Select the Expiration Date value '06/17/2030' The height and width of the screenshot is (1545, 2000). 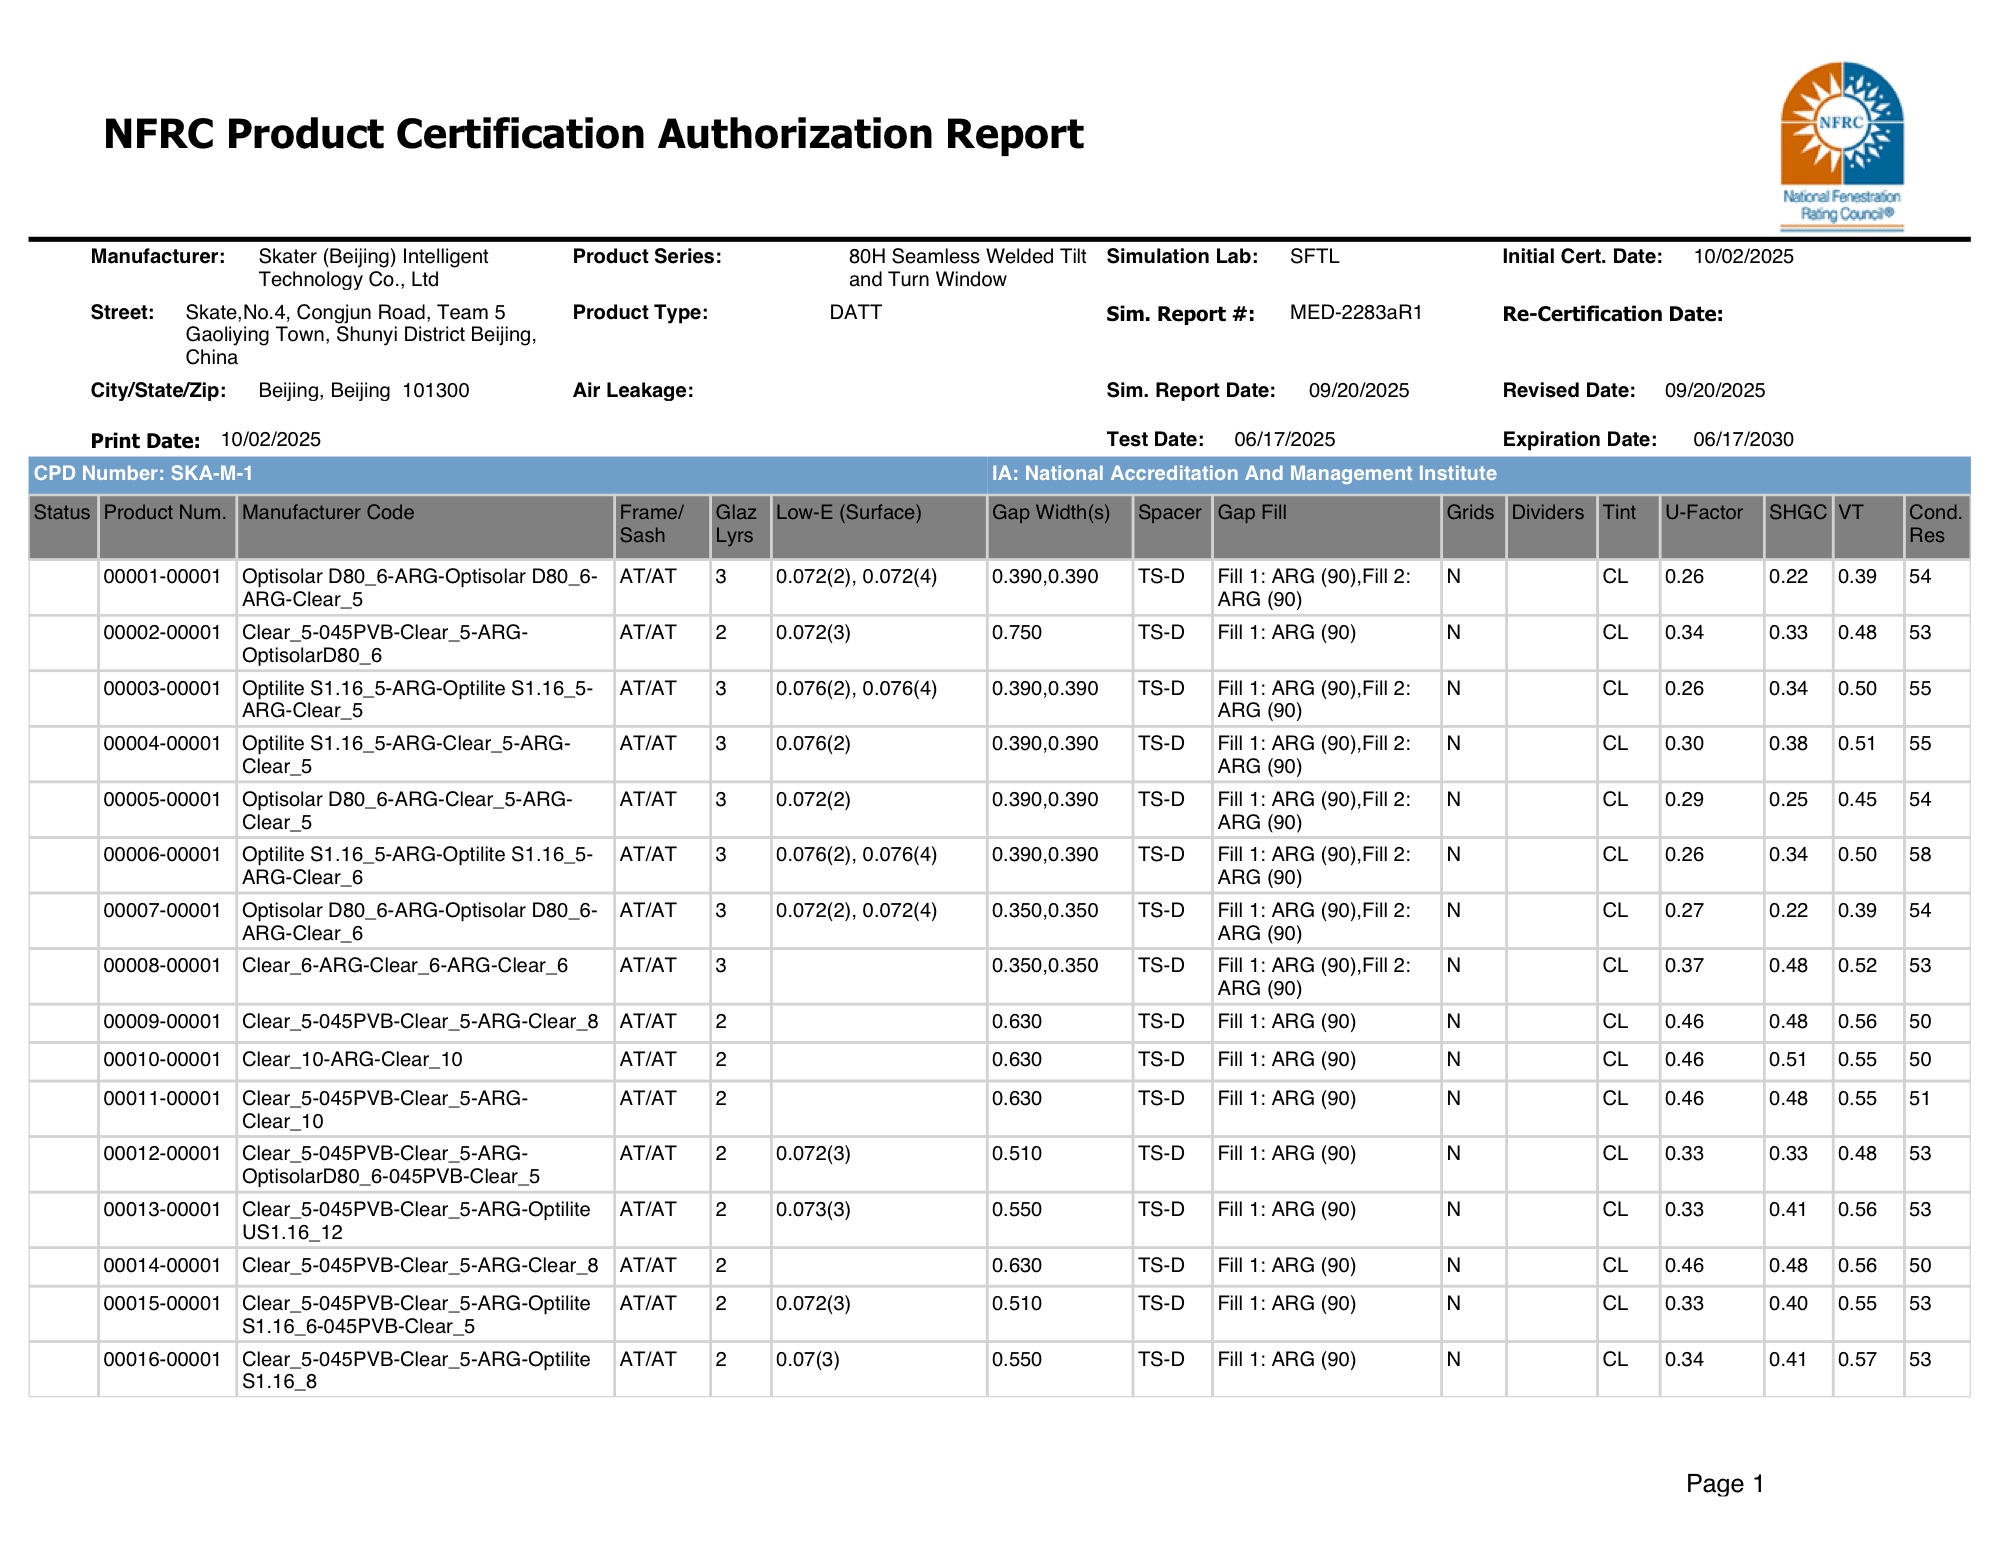[x=1744, y=440]
